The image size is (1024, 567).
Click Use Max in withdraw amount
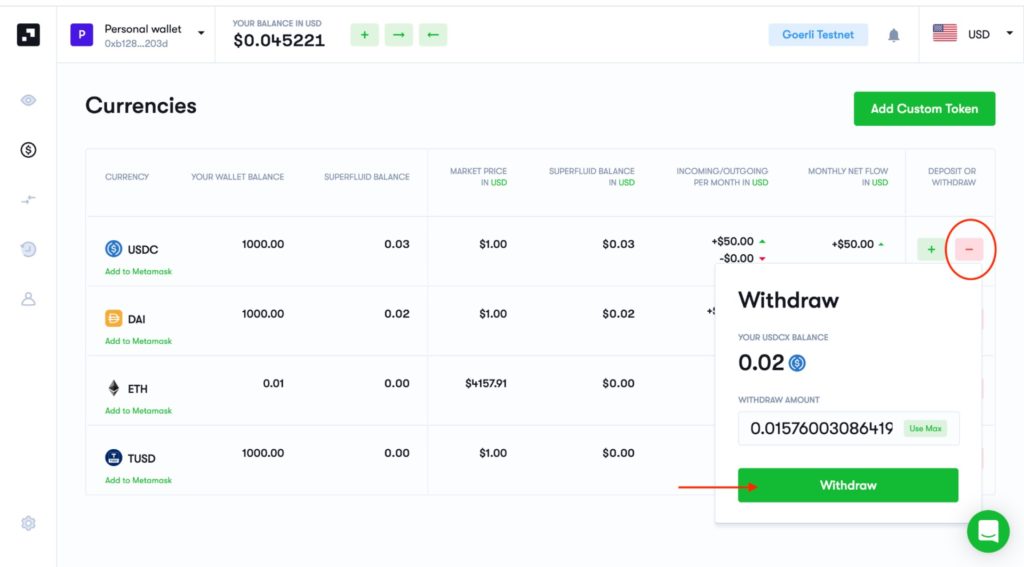[x=925, y=429]
